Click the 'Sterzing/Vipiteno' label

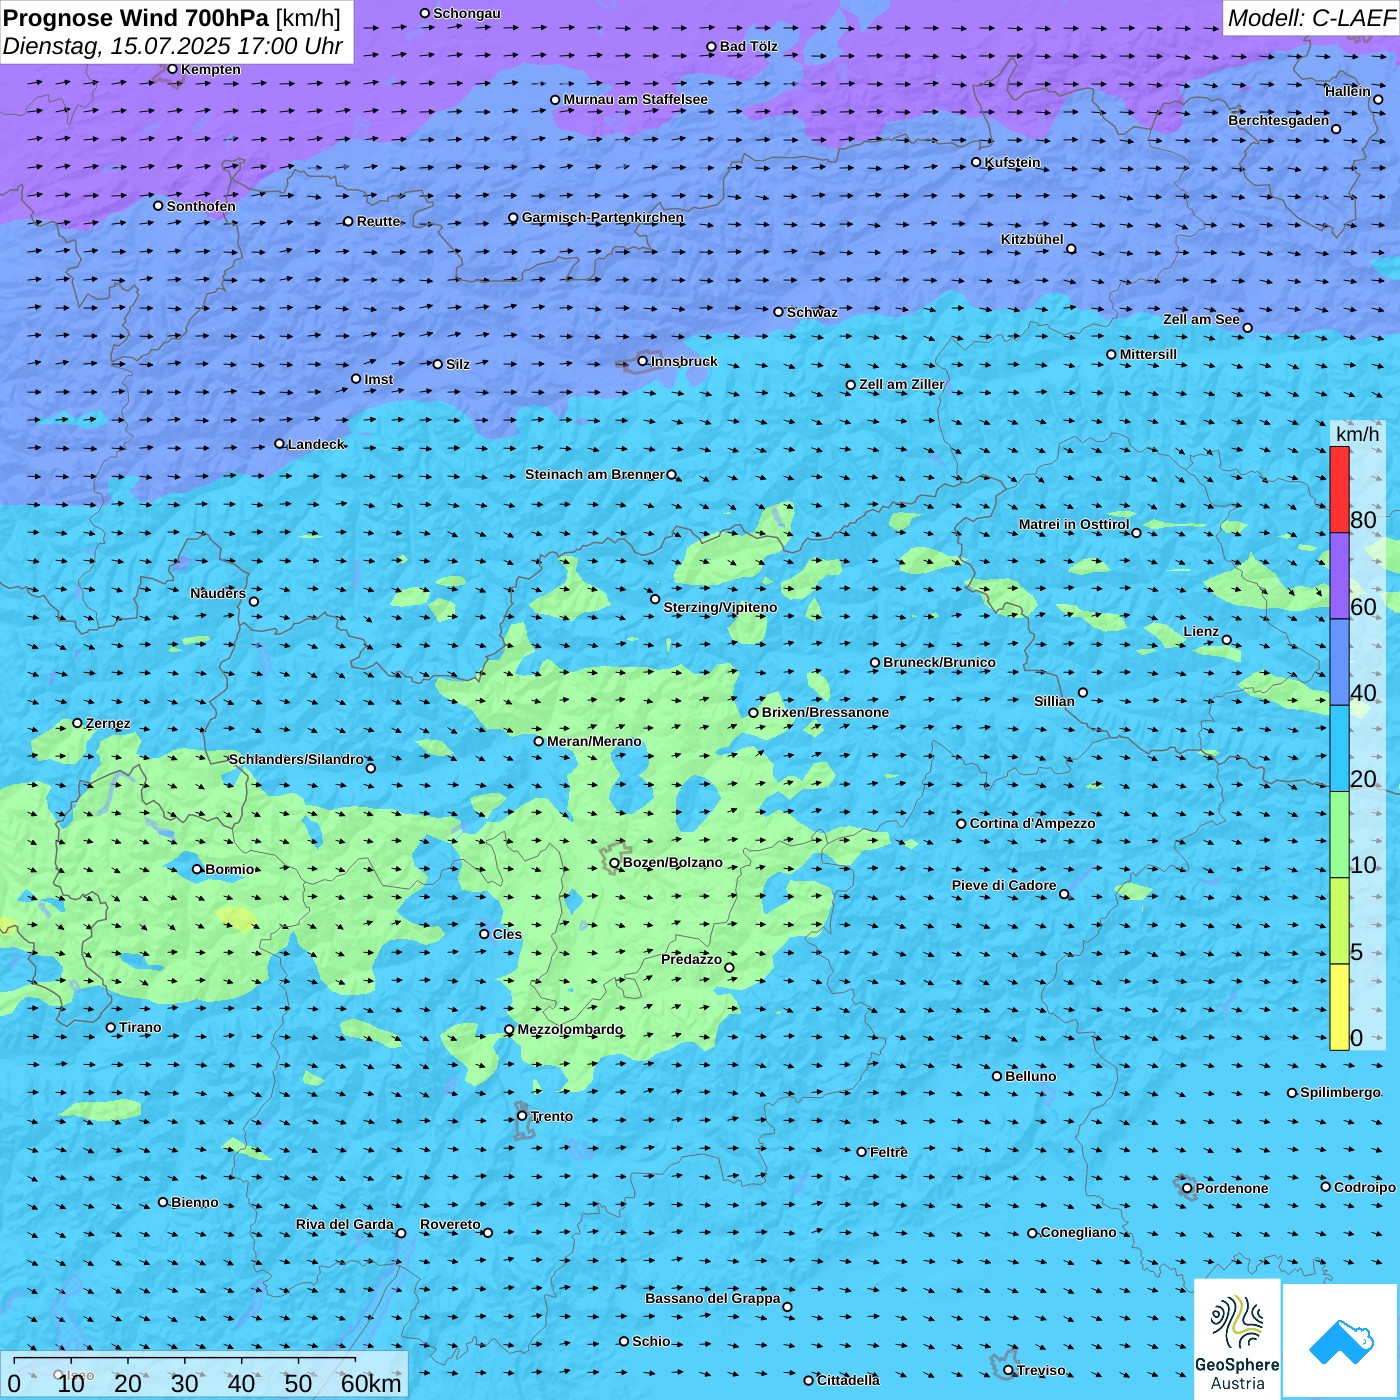pos(720,607)
